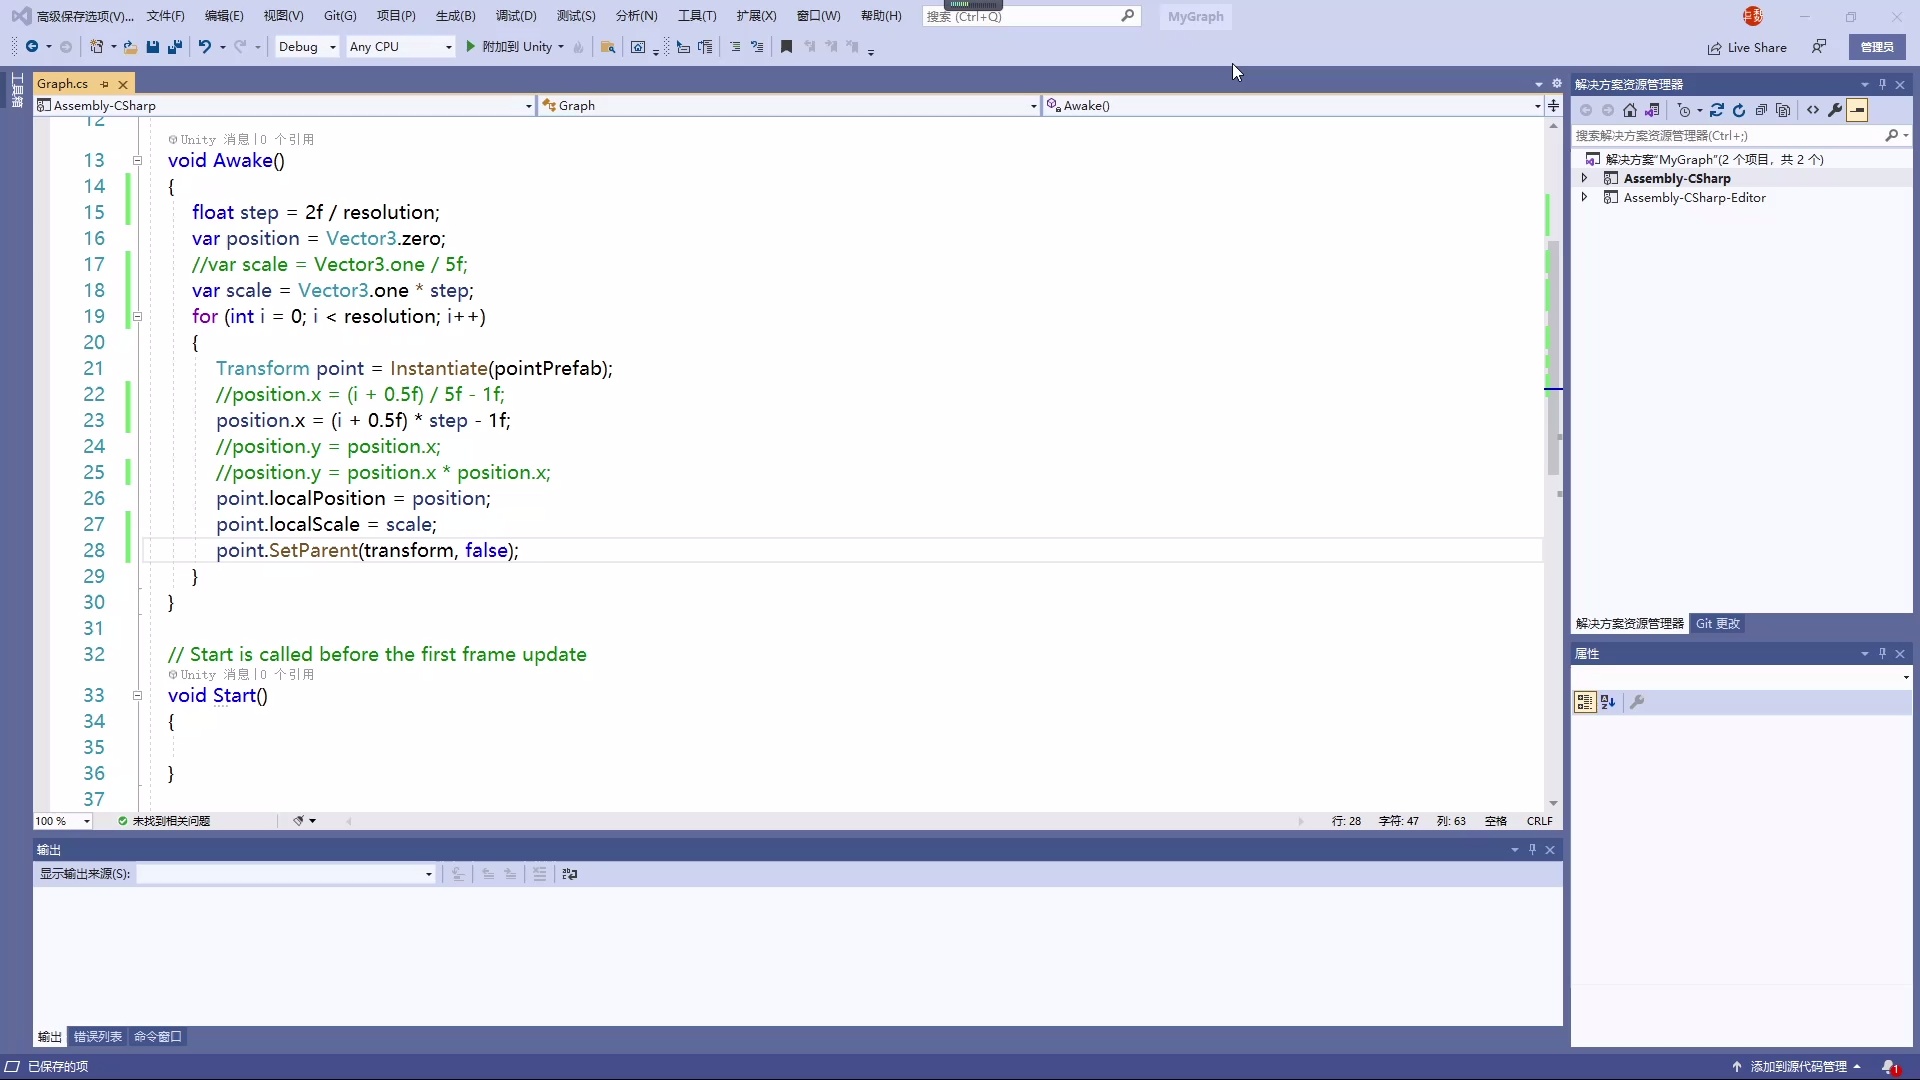Screen dimensions: 1920x1080
Task: Open Solution Explorer properties wrench icon
Action: tap(1835, 110)
